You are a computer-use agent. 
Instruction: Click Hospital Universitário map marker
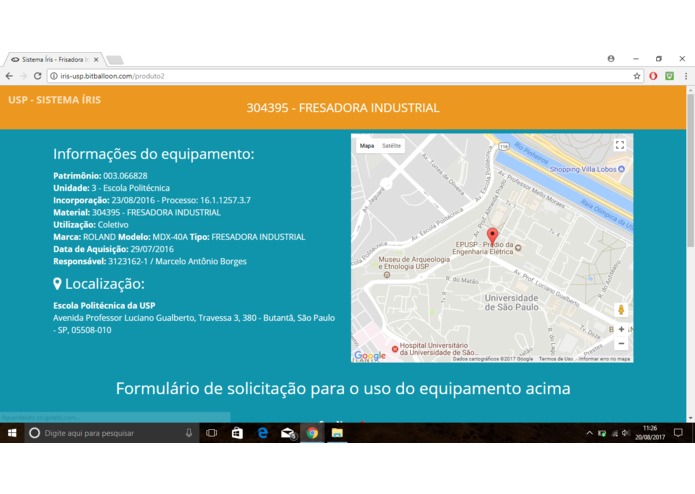coord(394,349)
